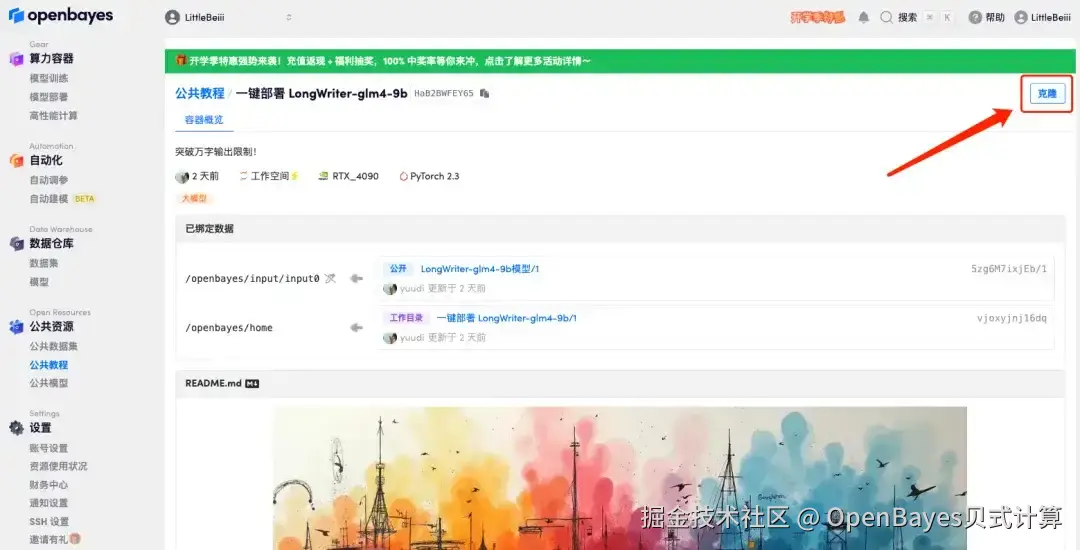
Task: Click the search magnifier icon
Action: click(886, 18)
